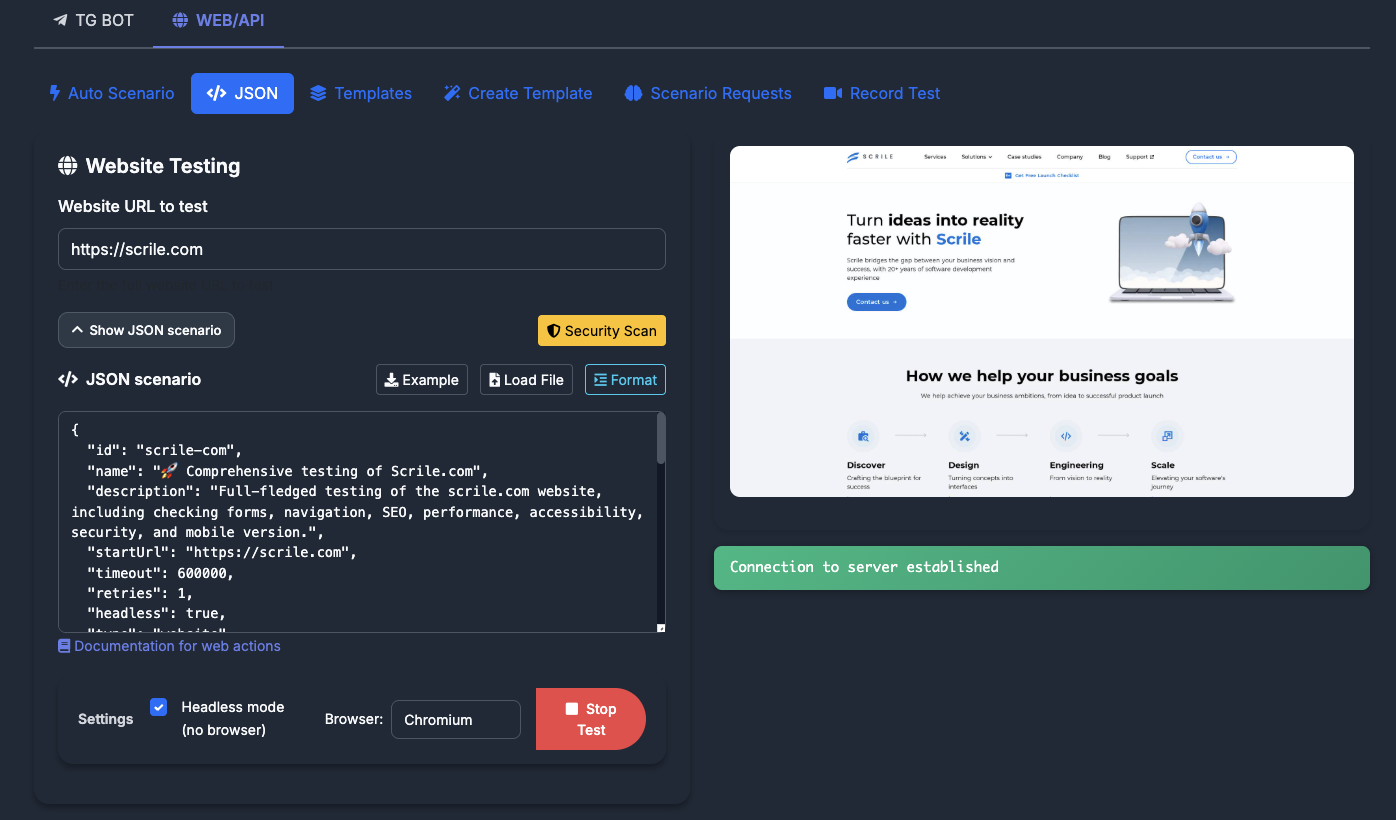Click the book icon next to documentation link
Screen dimensions: 1396x820
[x=64, y=646]
